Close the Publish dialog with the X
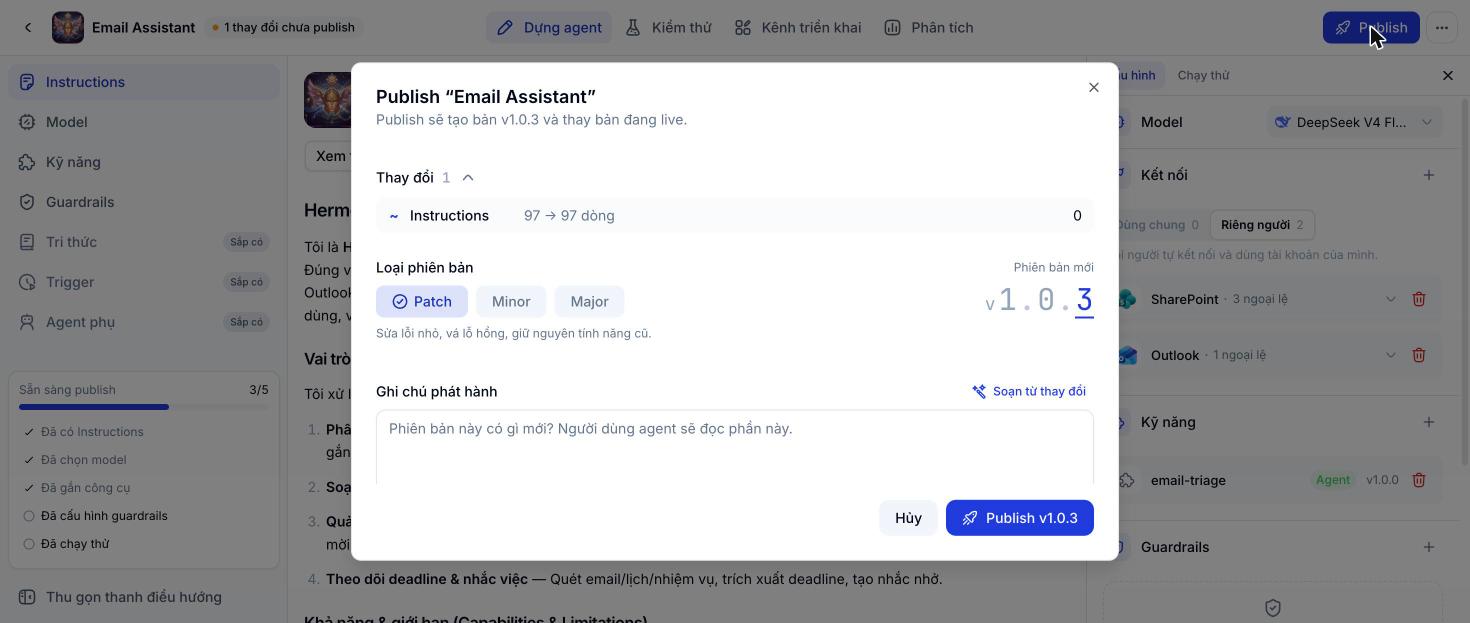This screenshot has width=1470, height=623. [x=1093, y=88]
